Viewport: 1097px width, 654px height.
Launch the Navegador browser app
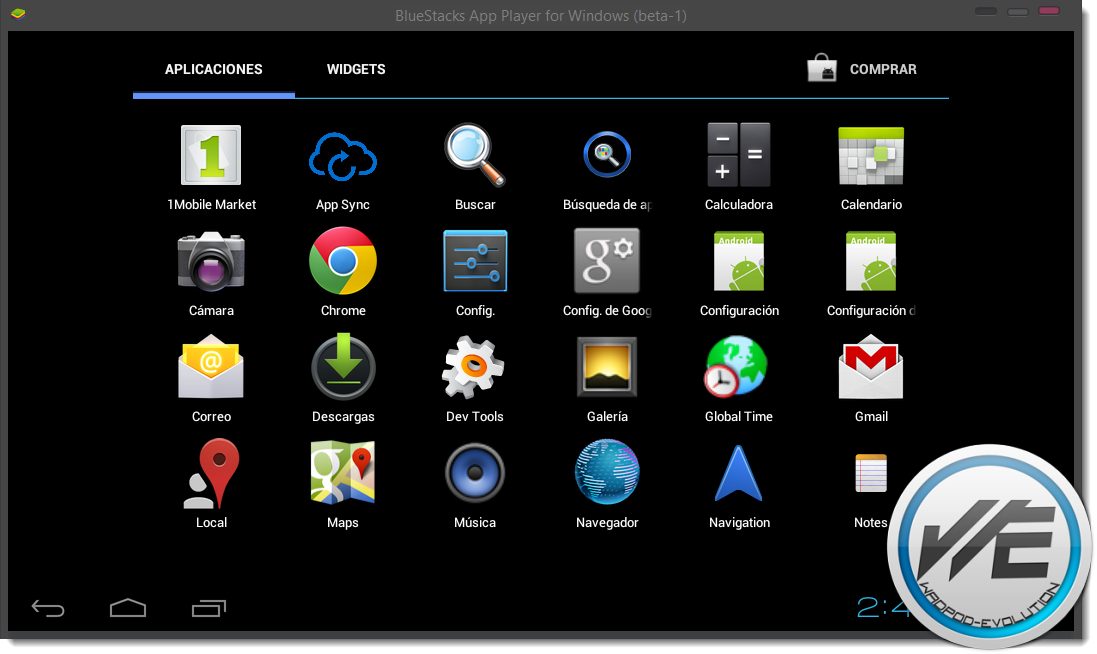point(607,472)
